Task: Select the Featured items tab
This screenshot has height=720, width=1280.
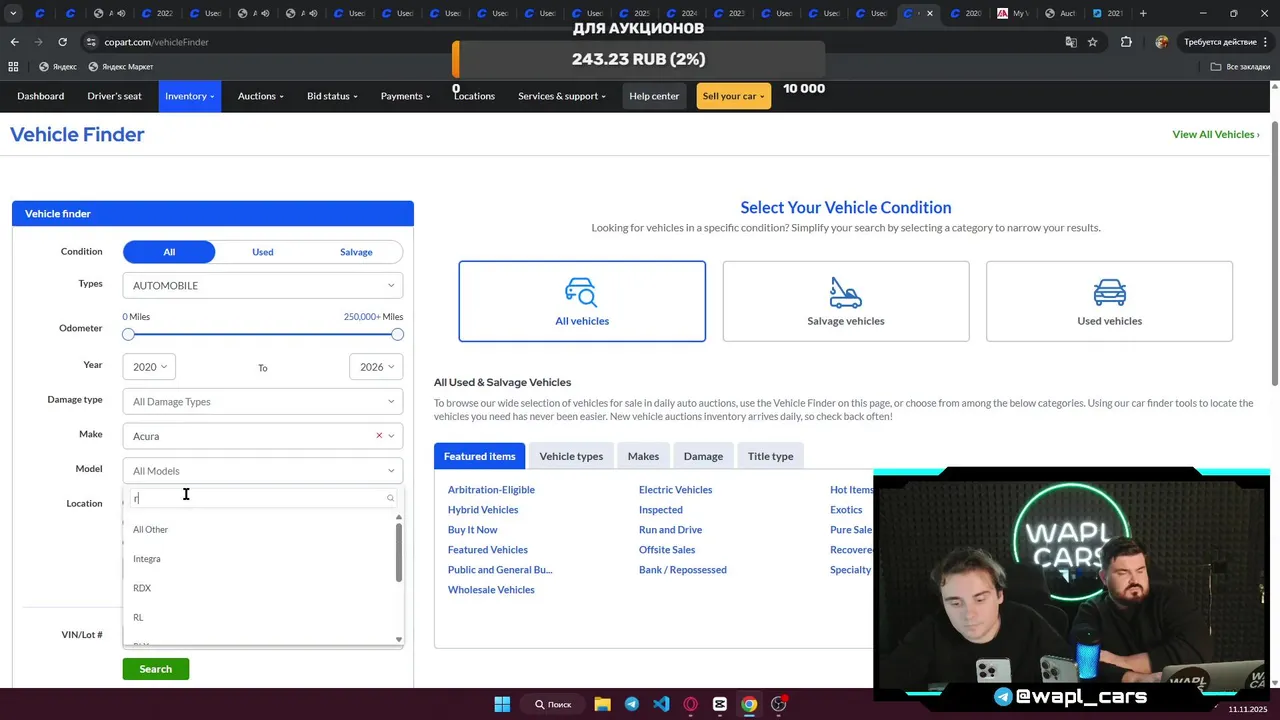Action: pos(480,456)
